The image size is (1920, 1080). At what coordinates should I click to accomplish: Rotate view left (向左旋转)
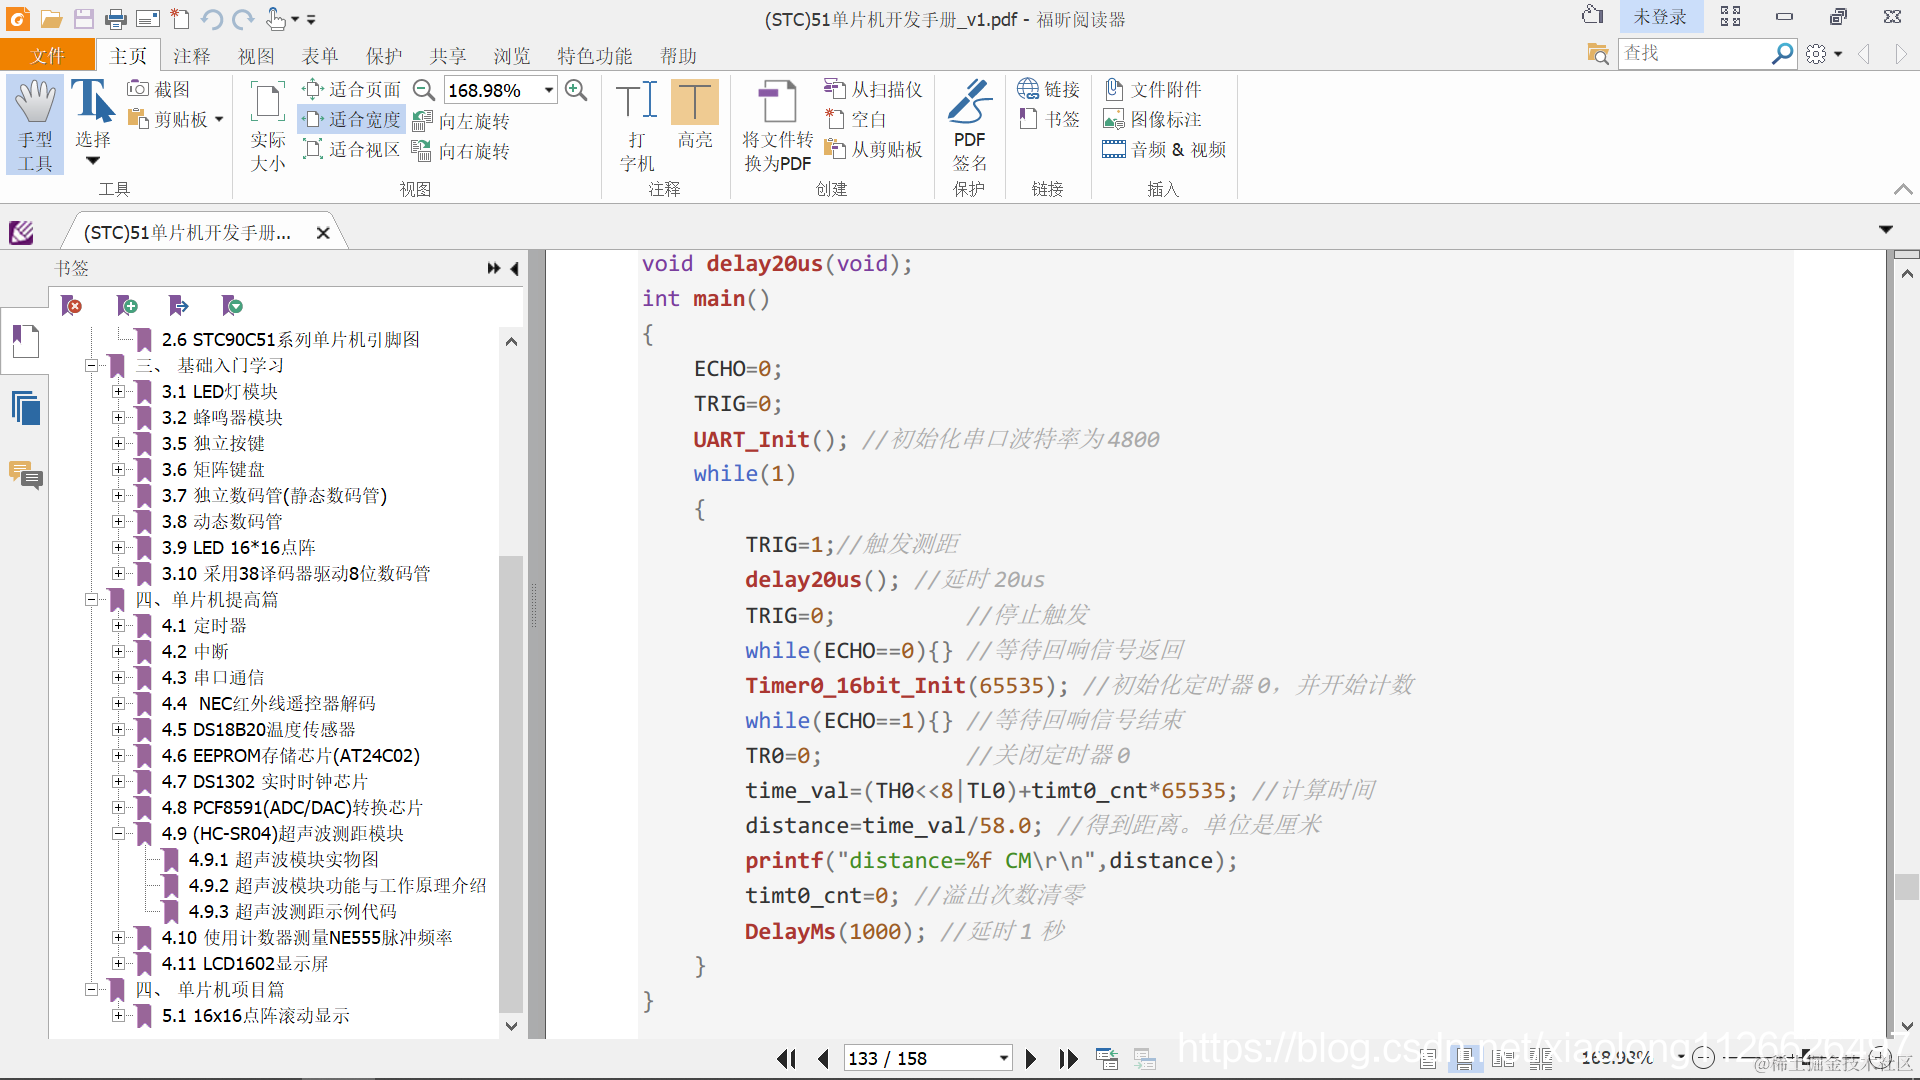(462, 121)
